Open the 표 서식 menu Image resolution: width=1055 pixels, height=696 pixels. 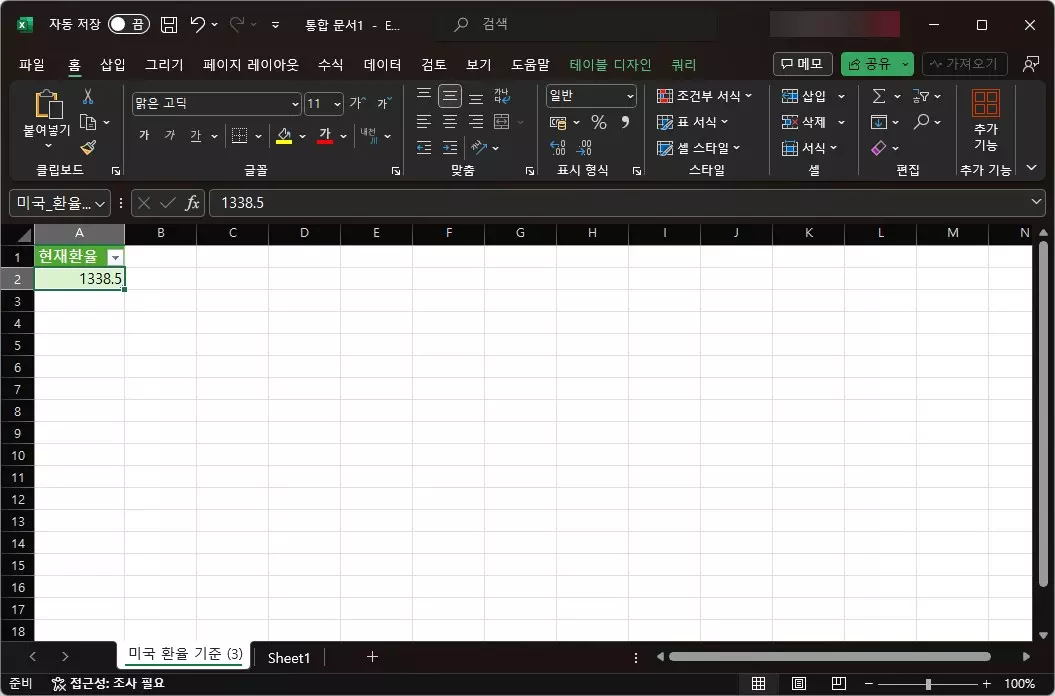coord(692,122)
